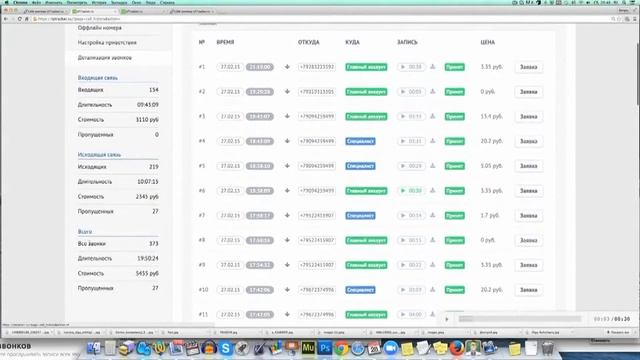Viewport: 640px width, 360px height.
Task: Click the 'Принят' status badge in row #2
Action: [454, 92]
